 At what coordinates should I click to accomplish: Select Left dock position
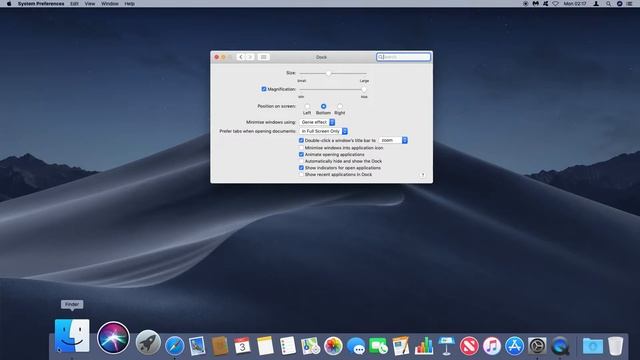pyautogui.click(x=307, y=107)
